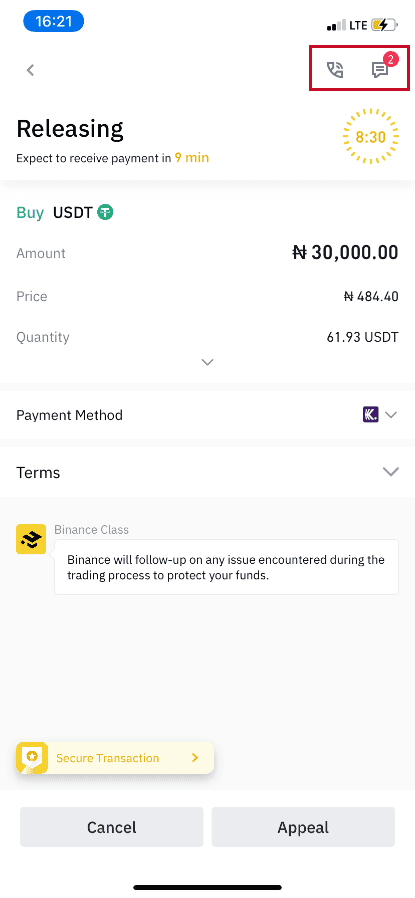Viewport: 415px width, 898px height.
Task: Tap the 8:30 countdown timer ring
Action: [x=370, y=137]
